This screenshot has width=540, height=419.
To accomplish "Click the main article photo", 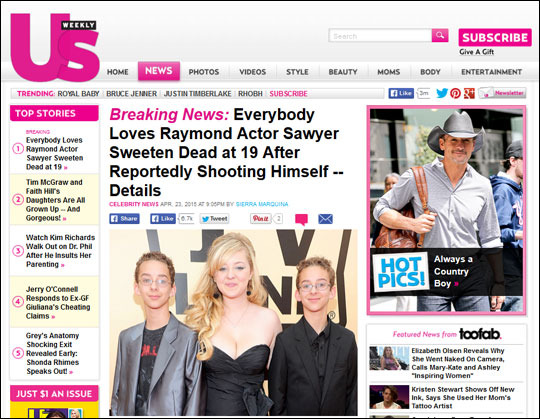I will tap(233, 323).
